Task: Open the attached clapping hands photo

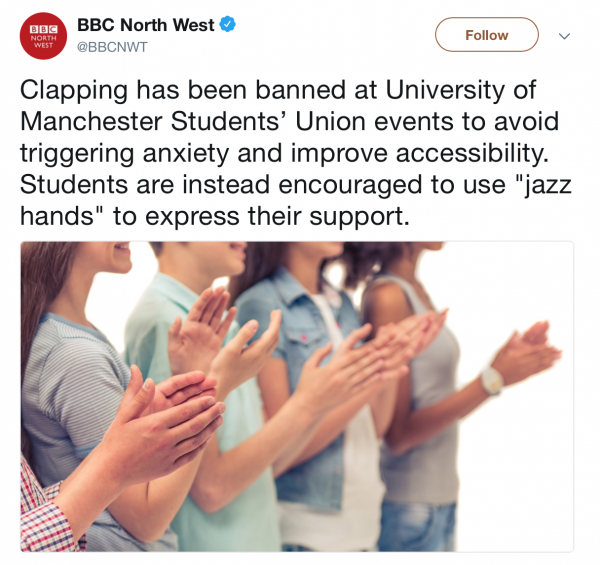Action: 297,396
